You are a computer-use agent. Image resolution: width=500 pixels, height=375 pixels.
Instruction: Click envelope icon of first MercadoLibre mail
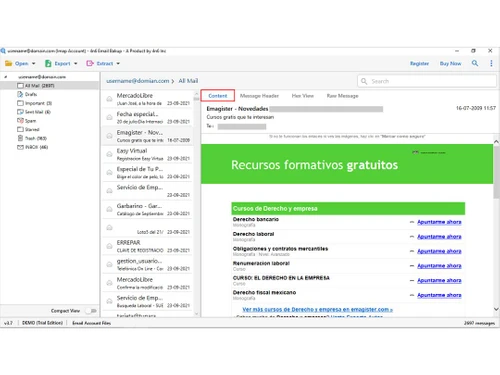(x=109, y=99)
